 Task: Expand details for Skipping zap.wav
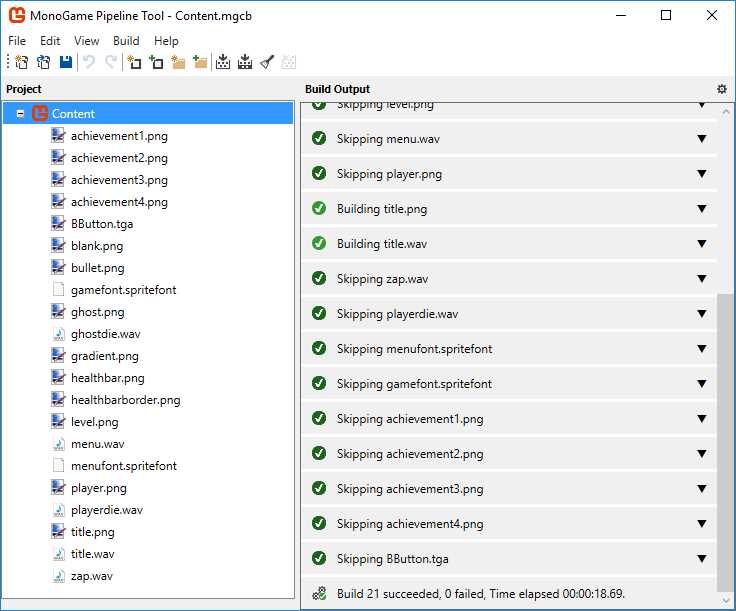pos(702,279)
